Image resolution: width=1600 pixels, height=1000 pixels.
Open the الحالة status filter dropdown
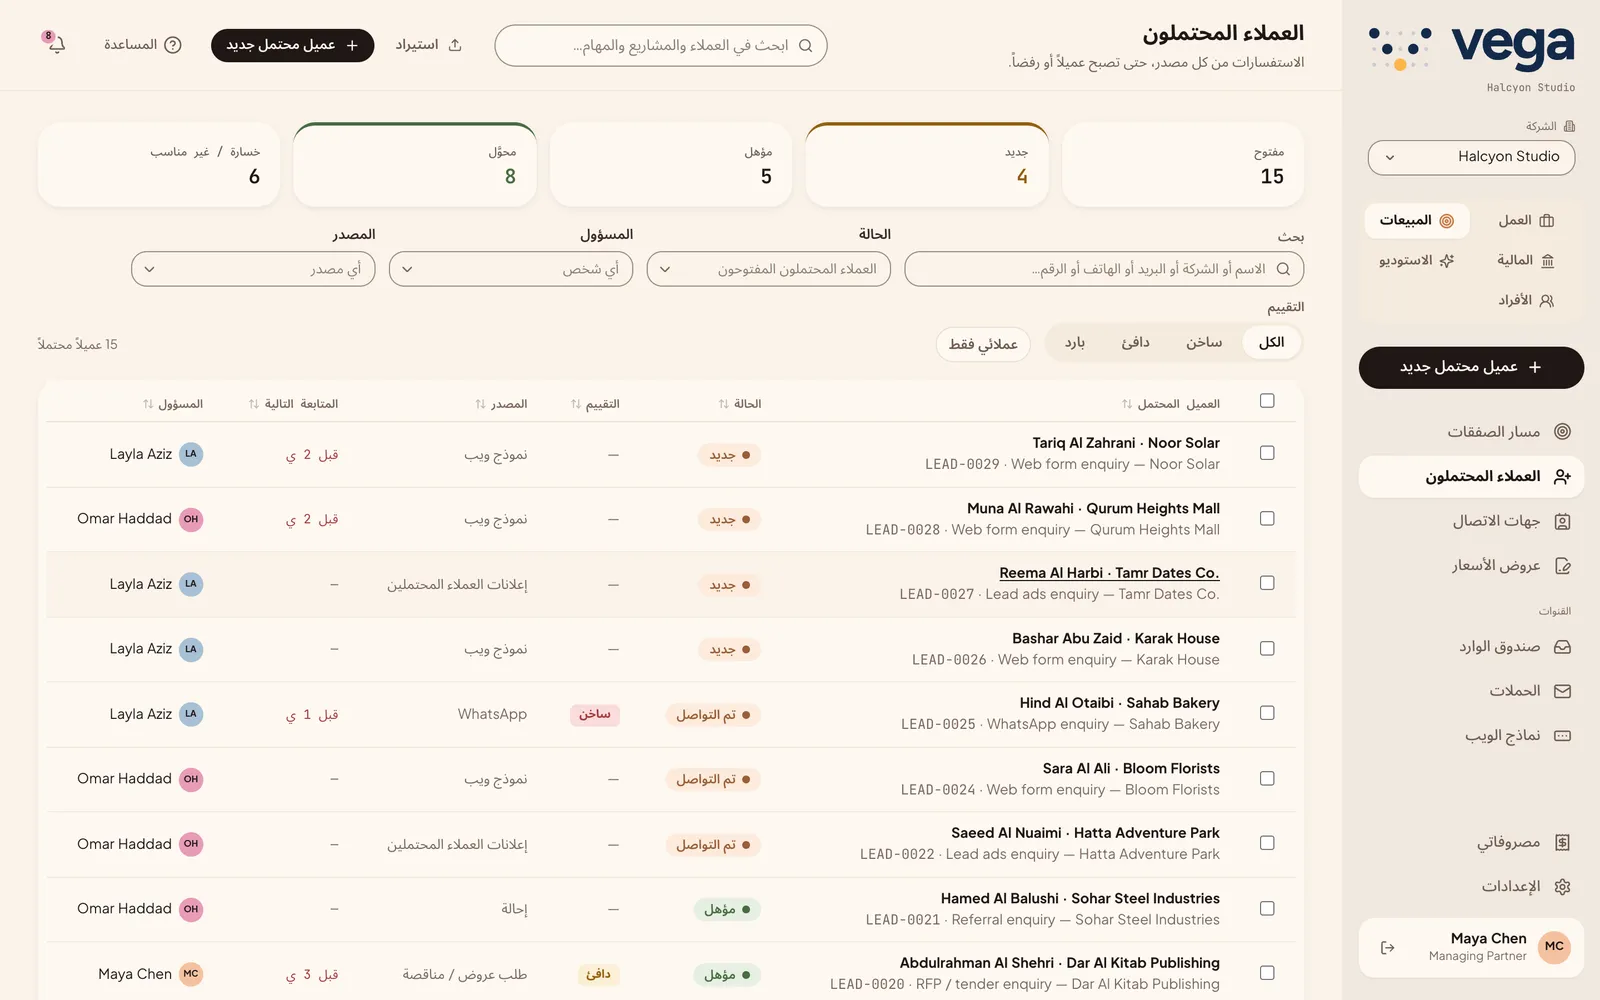point(769,269)
